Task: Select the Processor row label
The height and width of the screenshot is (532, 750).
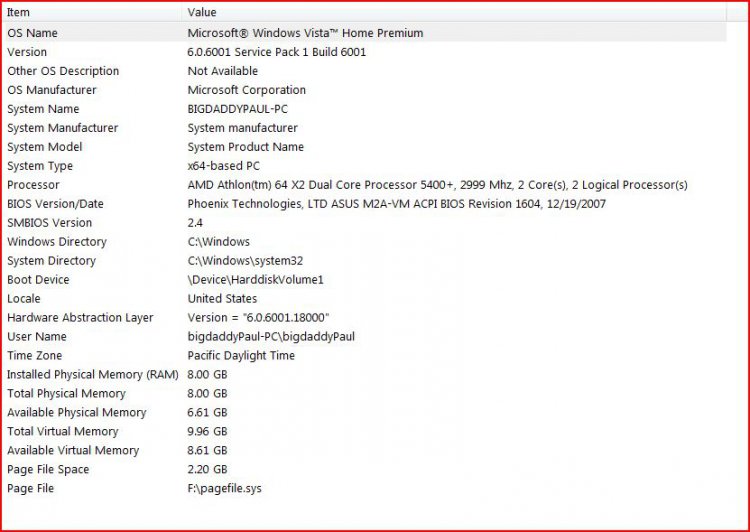Action: tap(33, 185)
